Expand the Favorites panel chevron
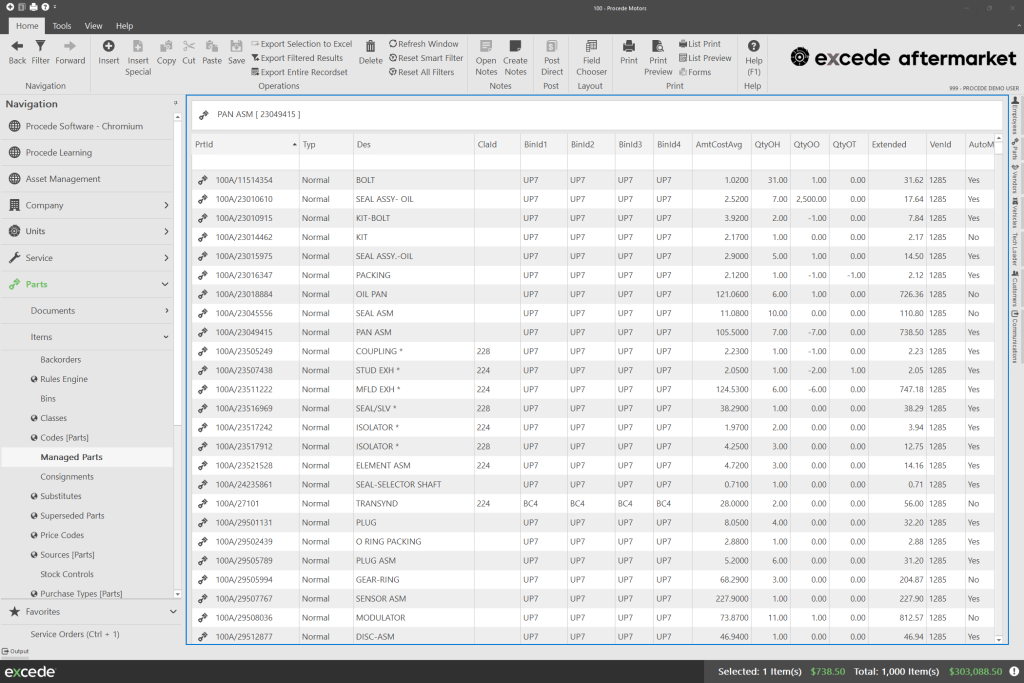This screenshot has width=1024, height=683. [x=172, y=611]
